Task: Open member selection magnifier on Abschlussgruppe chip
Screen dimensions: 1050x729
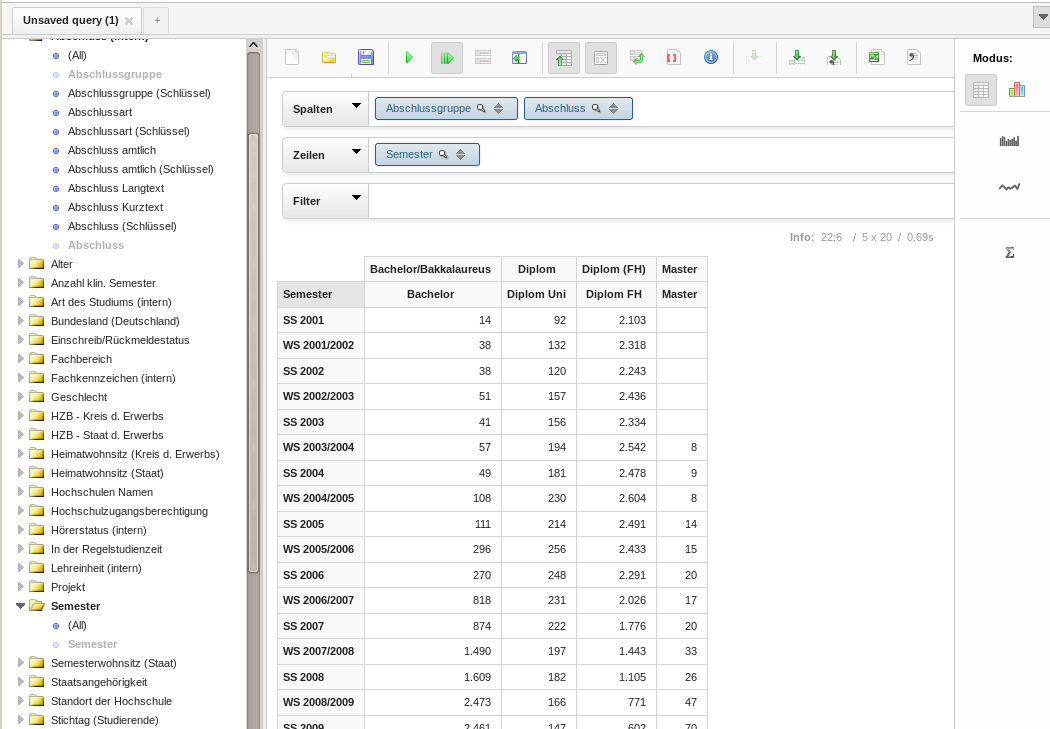Action: point(481,108)
